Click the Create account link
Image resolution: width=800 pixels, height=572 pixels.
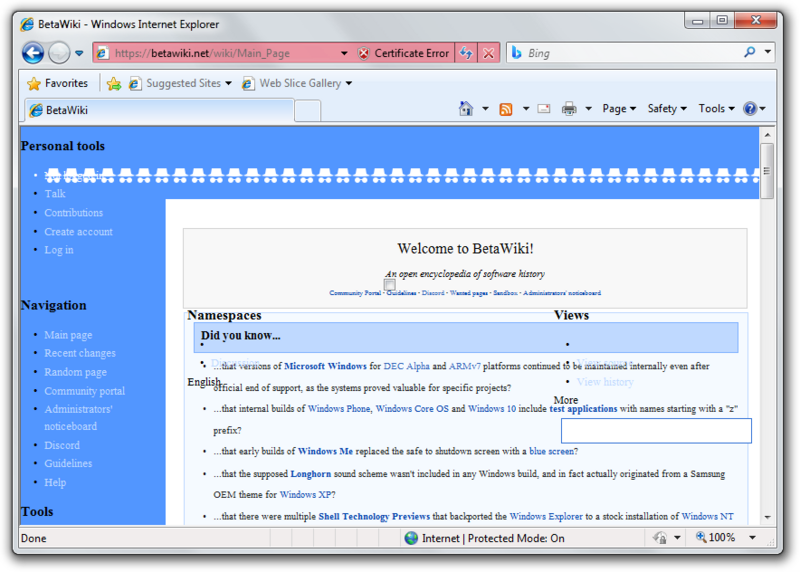(x=79, y=232)
